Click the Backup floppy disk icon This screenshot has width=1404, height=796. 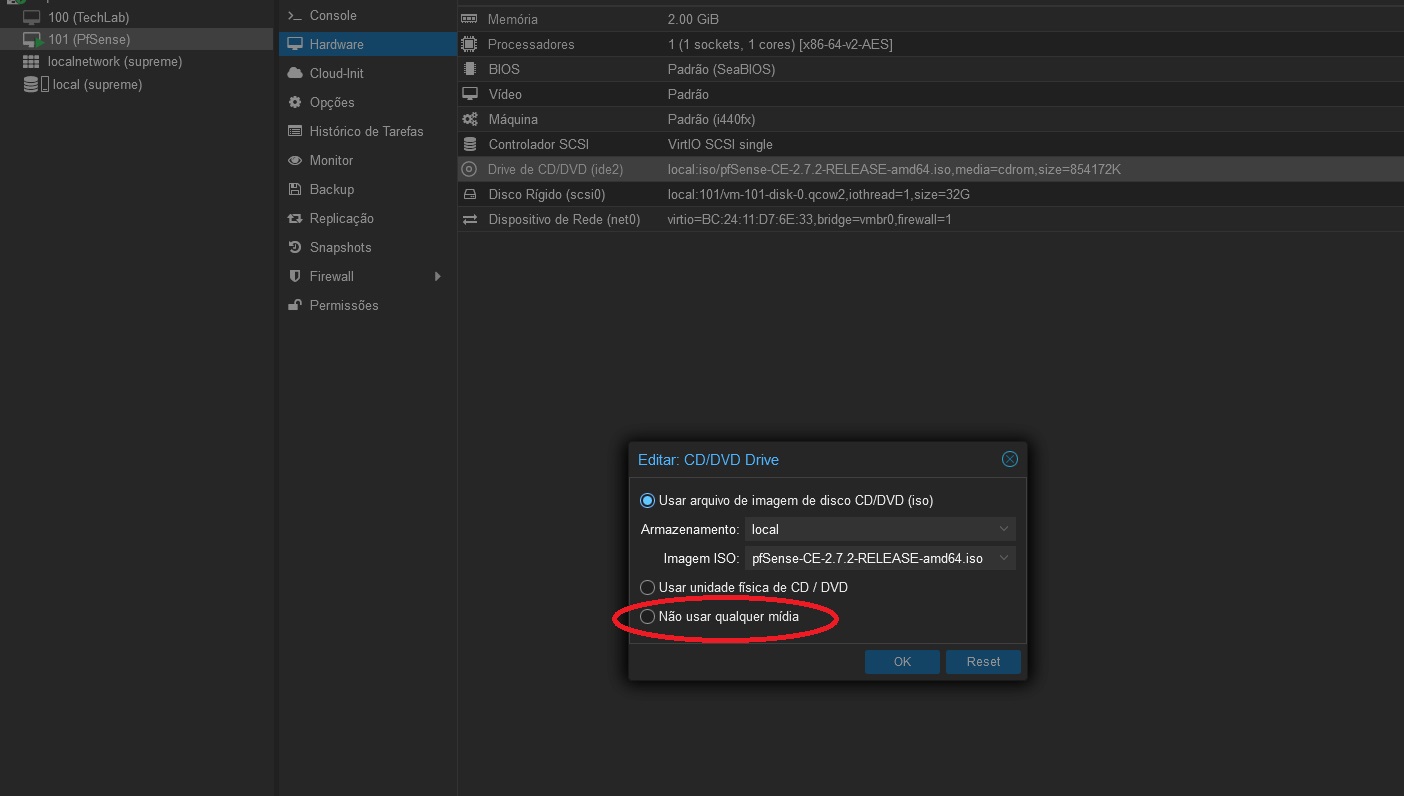[295, 189]
